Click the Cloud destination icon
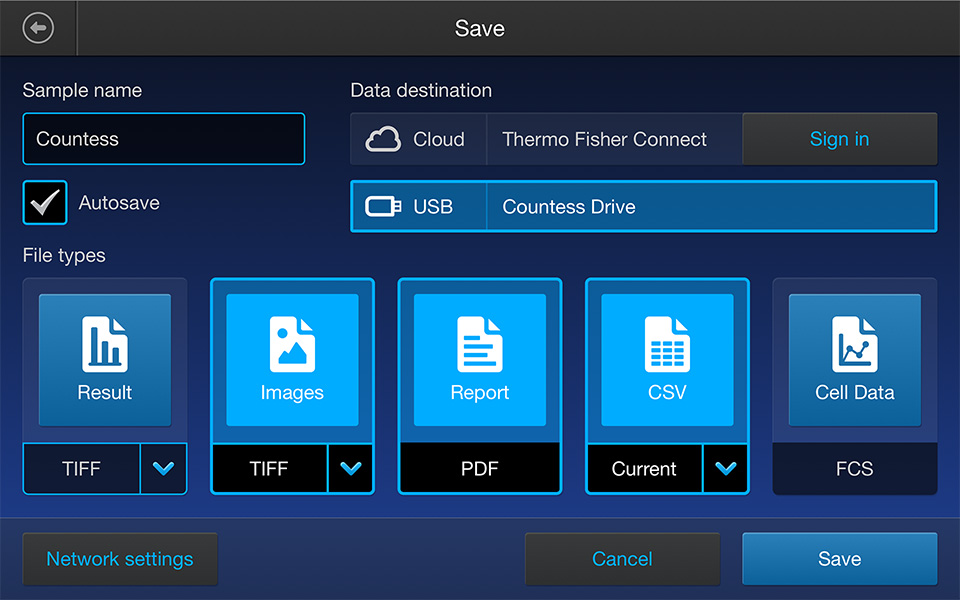 (383, 139)
